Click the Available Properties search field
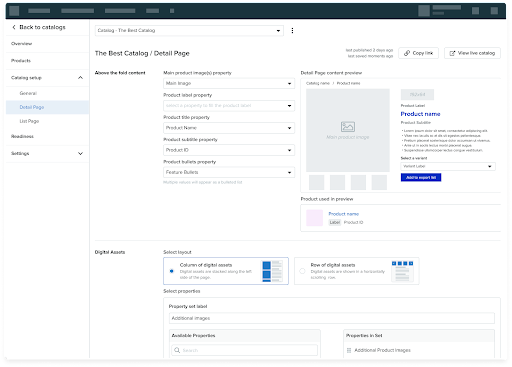 (x=245, y=350)
